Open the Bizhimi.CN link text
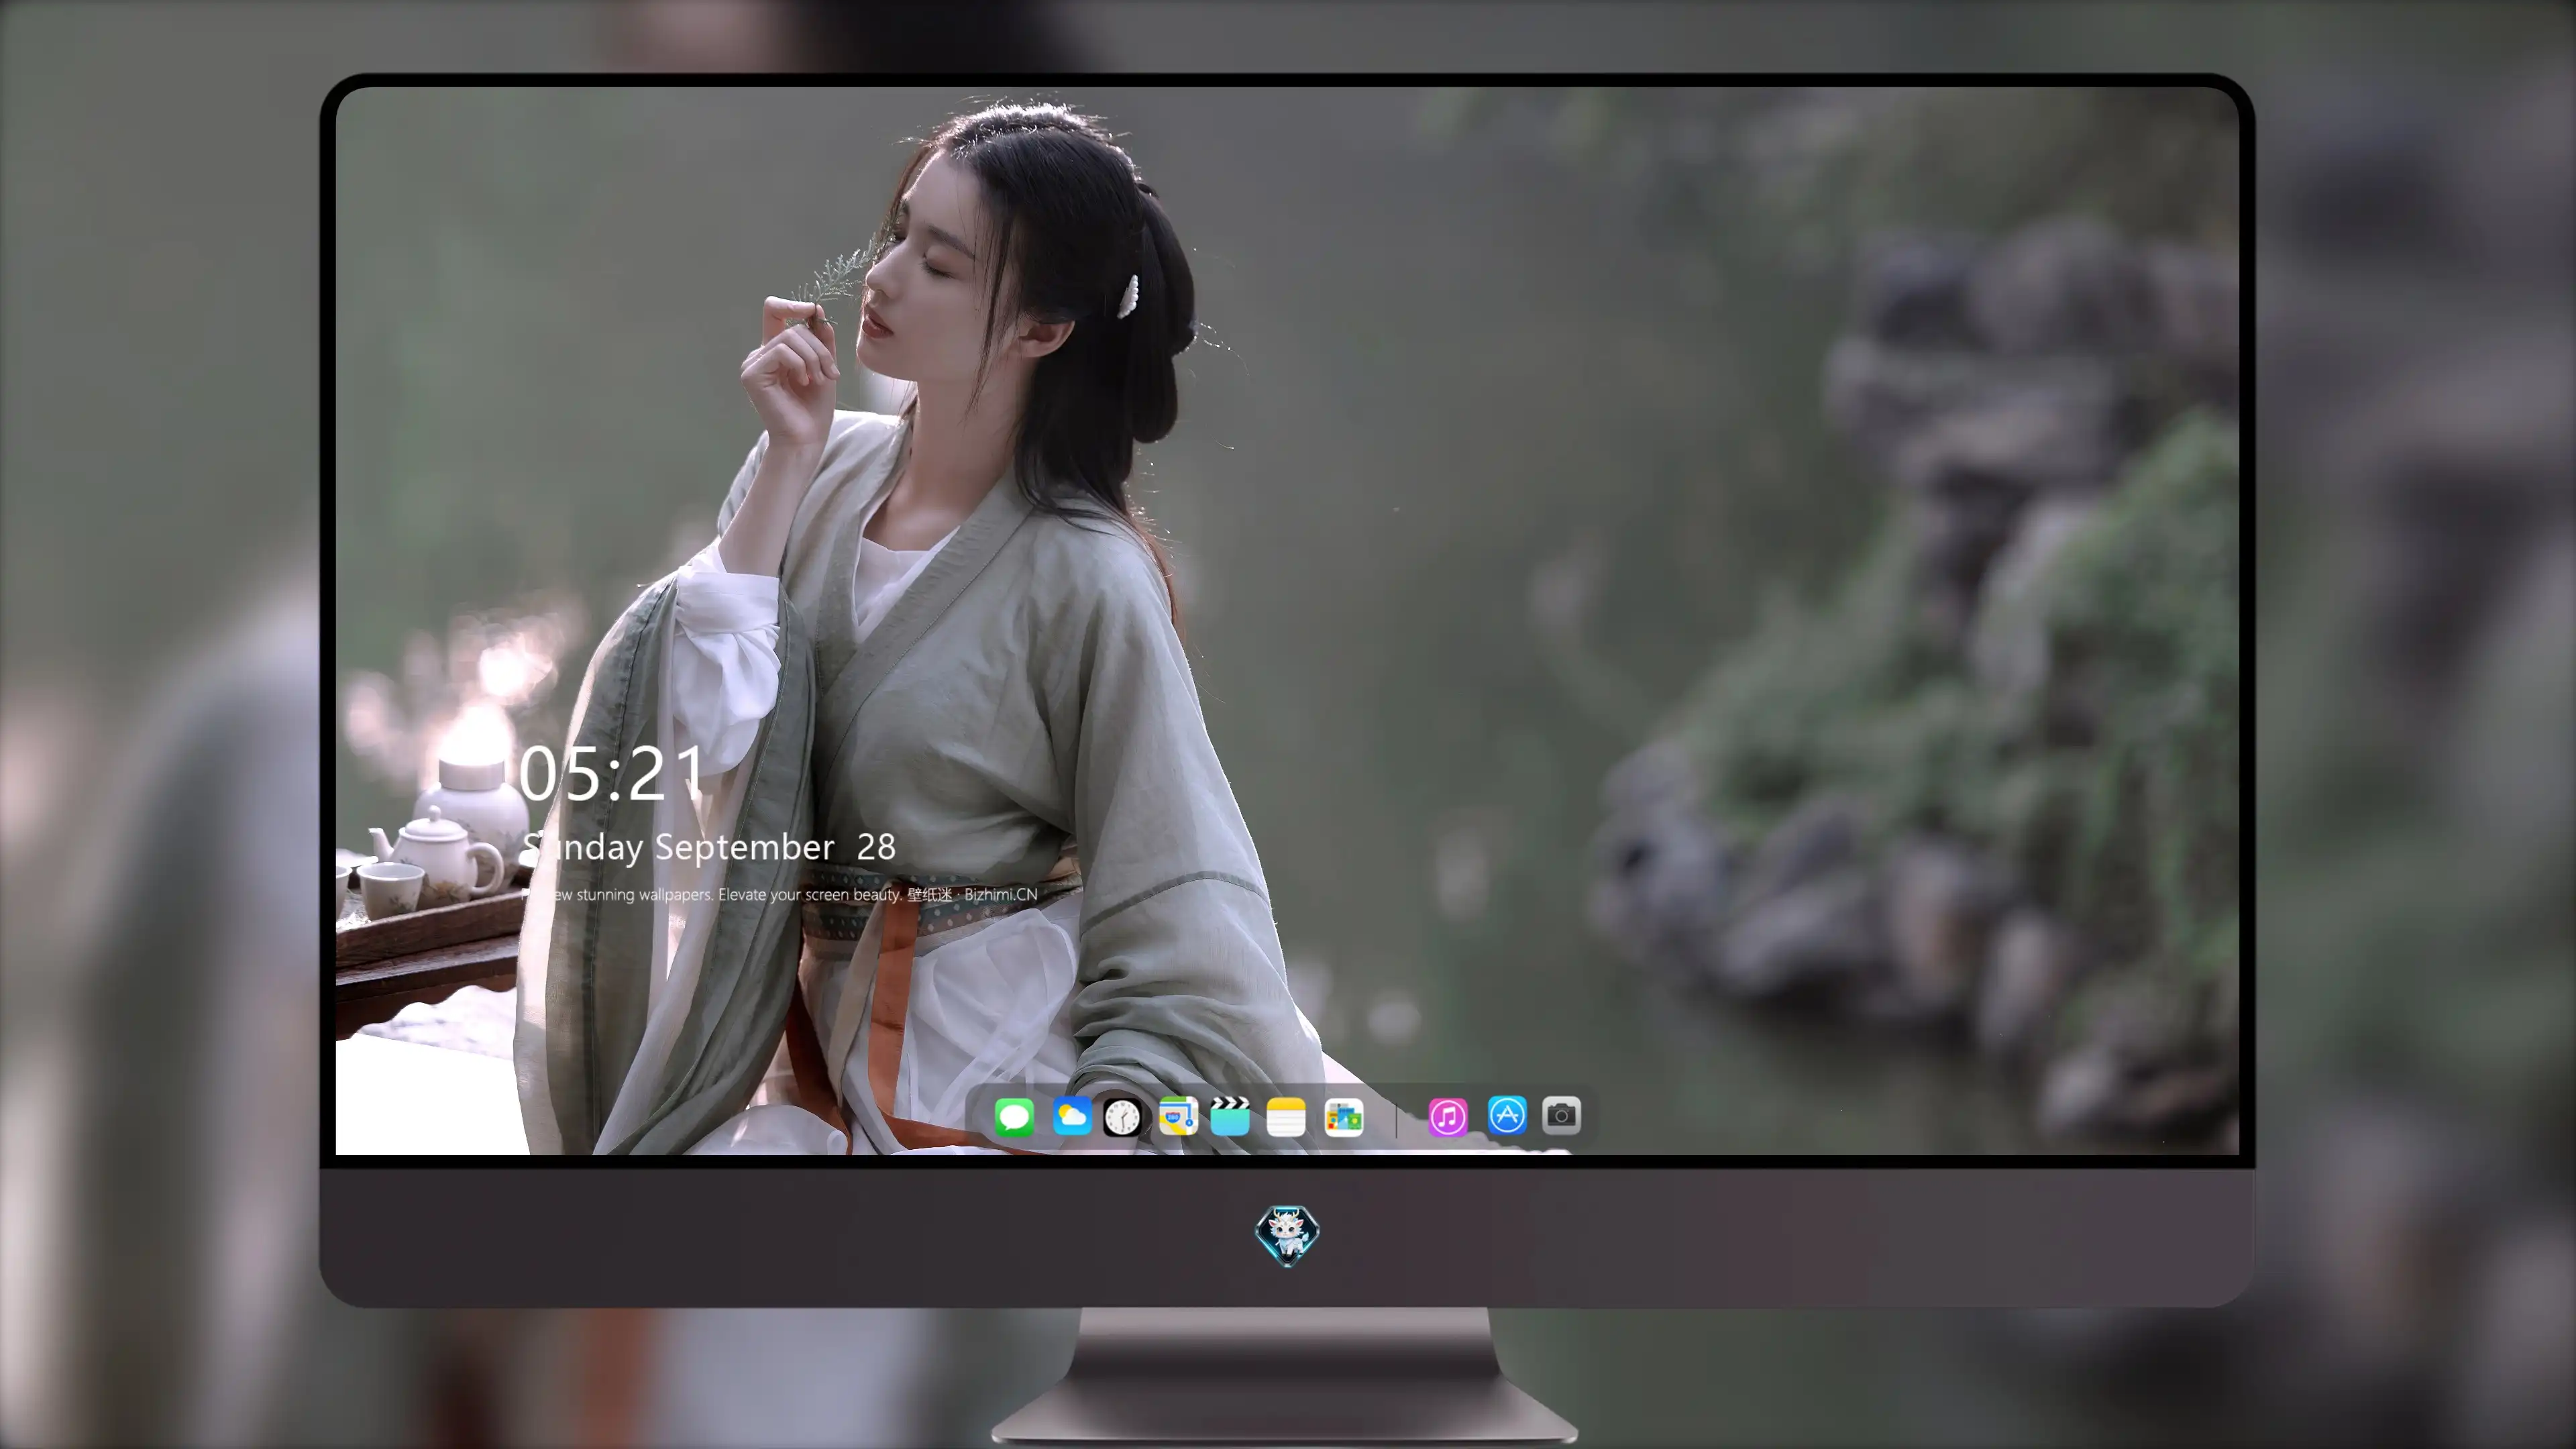Screen dimensions: 2576x1449 pyautogui.click(x=1000, y=894)
